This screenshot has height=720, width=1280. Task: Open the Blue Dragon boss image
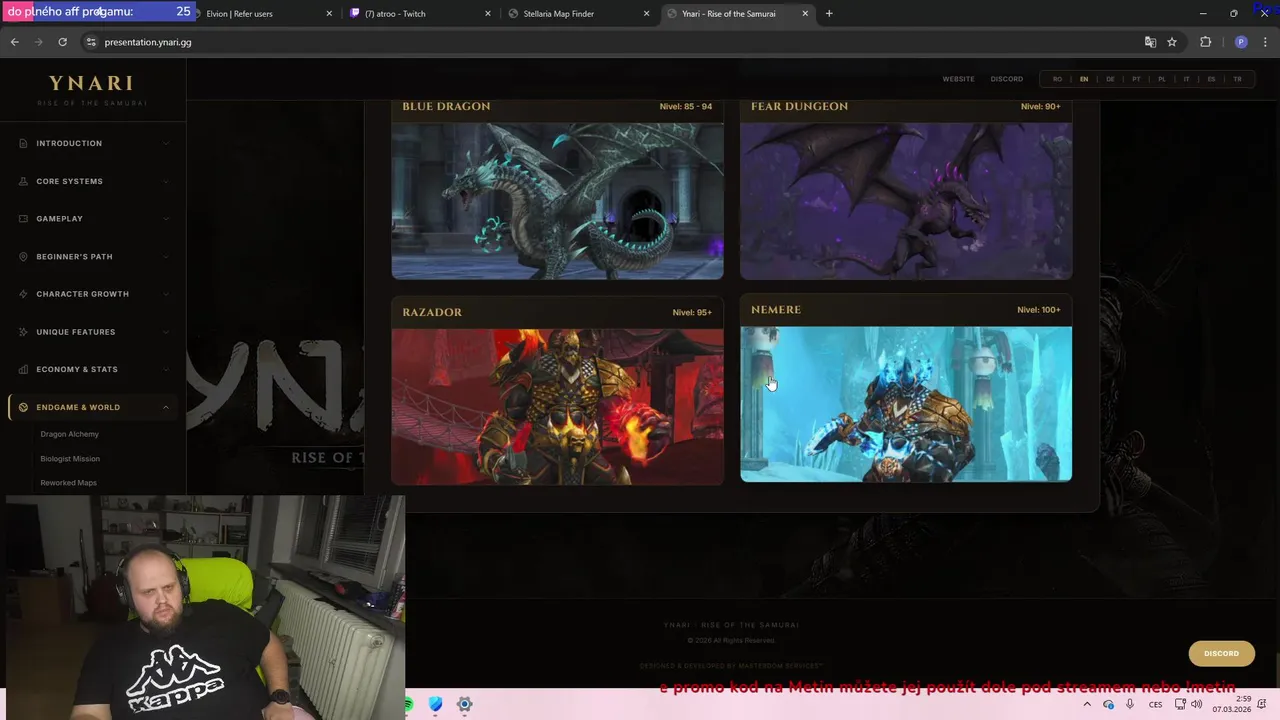coord(557,201)
